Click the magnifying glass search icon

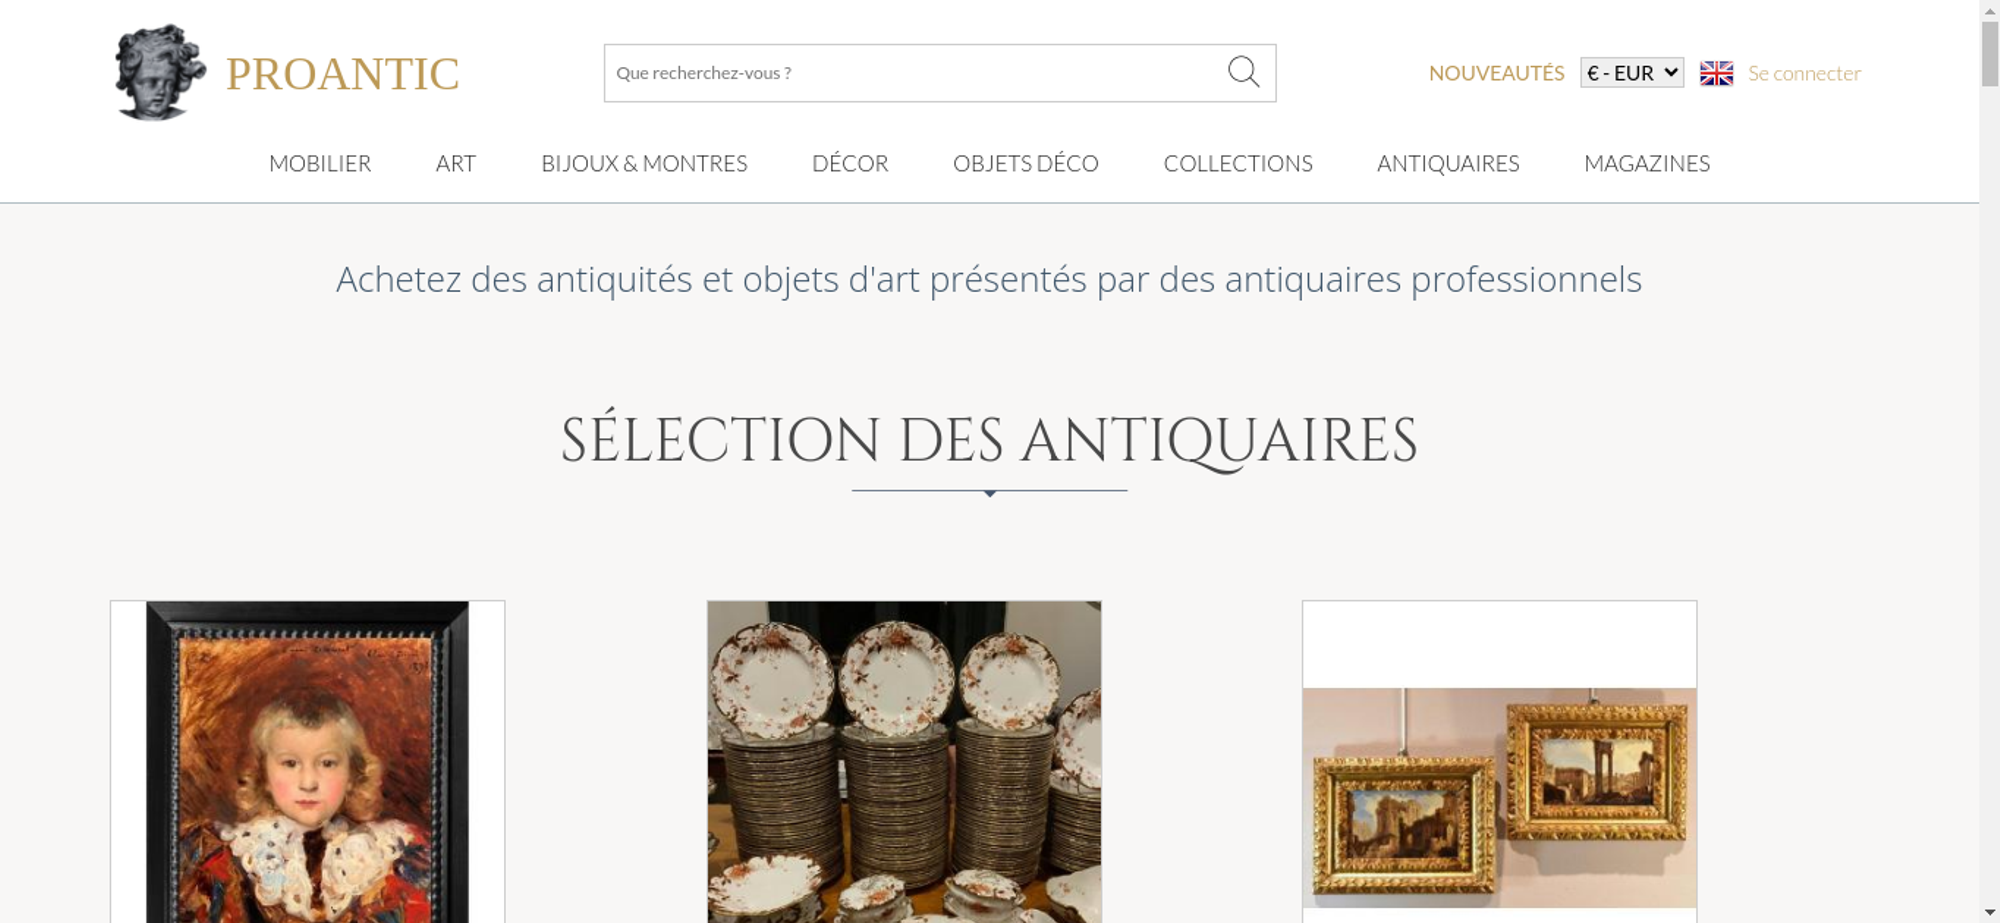[1243, 72]
